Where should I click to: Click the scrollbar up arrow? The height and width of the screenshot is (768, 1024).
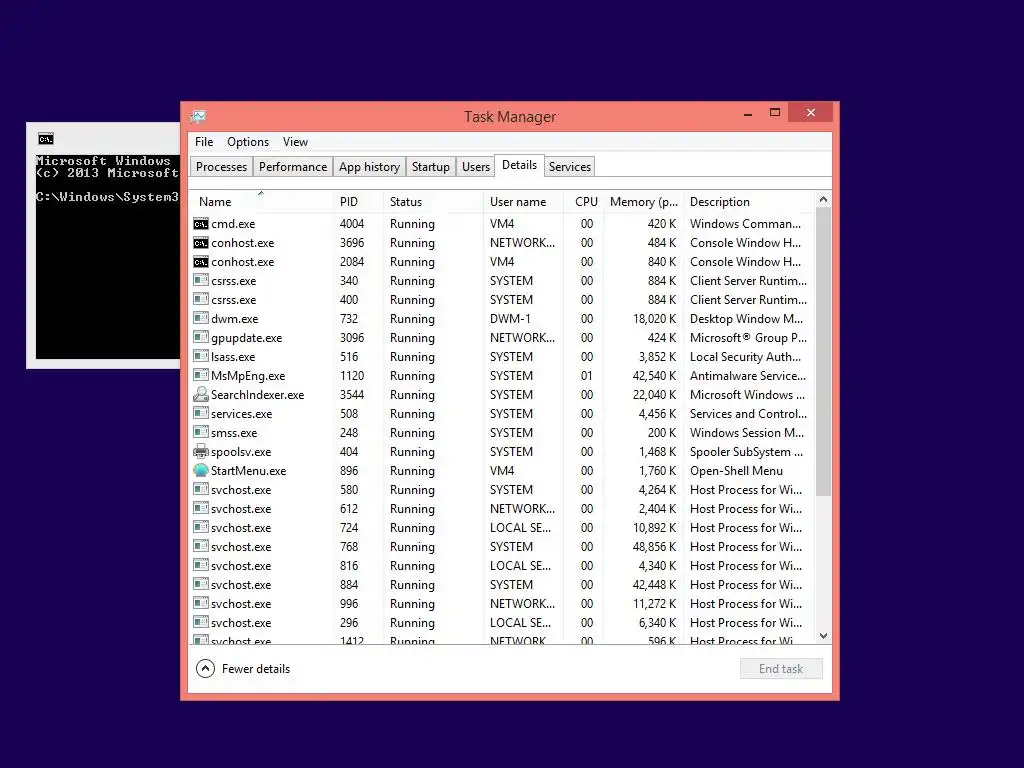[x=824, y=199]
